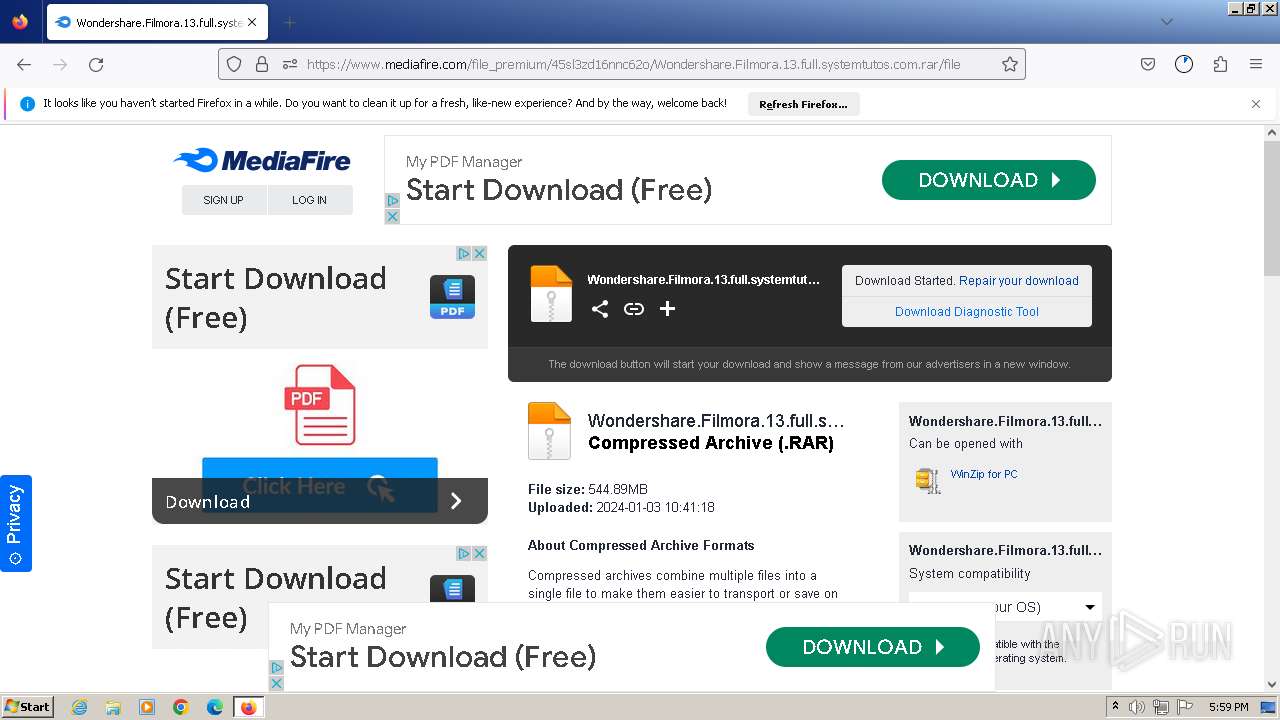Click the SIGN UP button
The width and height of the screenshot is (1280, 720).
[x=224, y=200]
